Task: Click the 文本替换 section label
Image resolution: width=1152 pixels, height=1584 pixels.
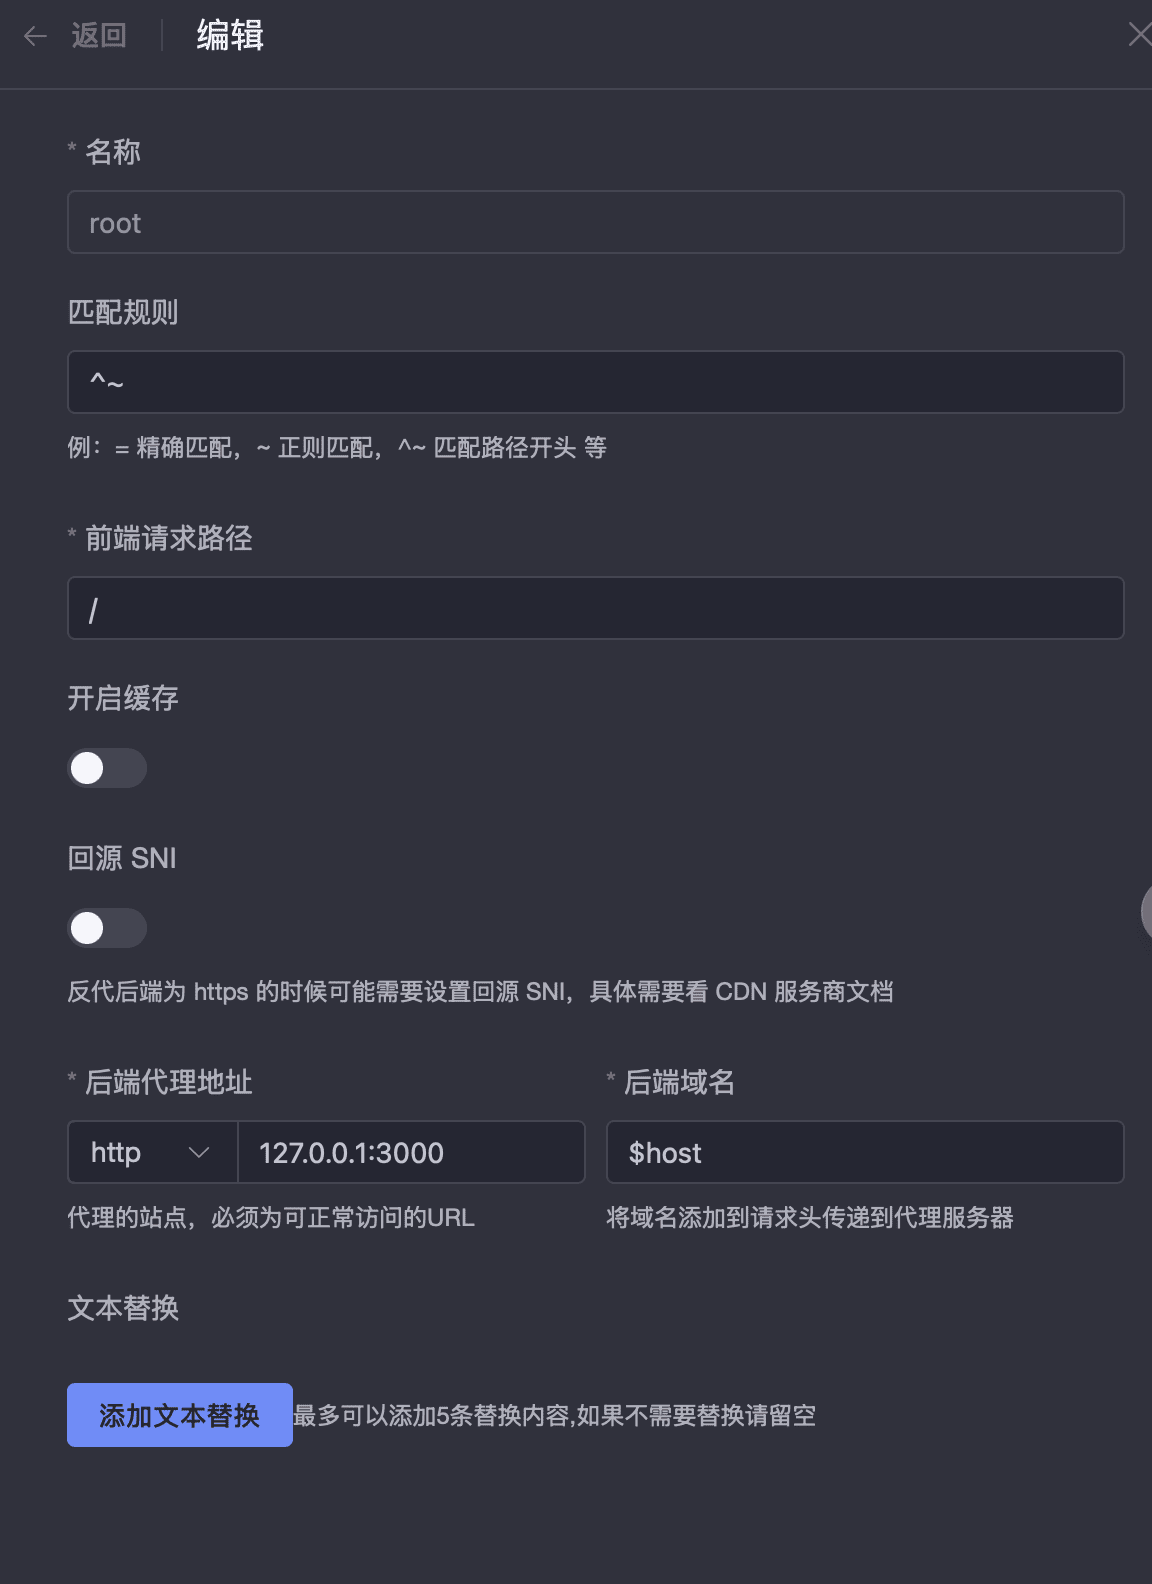Action: pyautogui.click(x=123, y=1308)
